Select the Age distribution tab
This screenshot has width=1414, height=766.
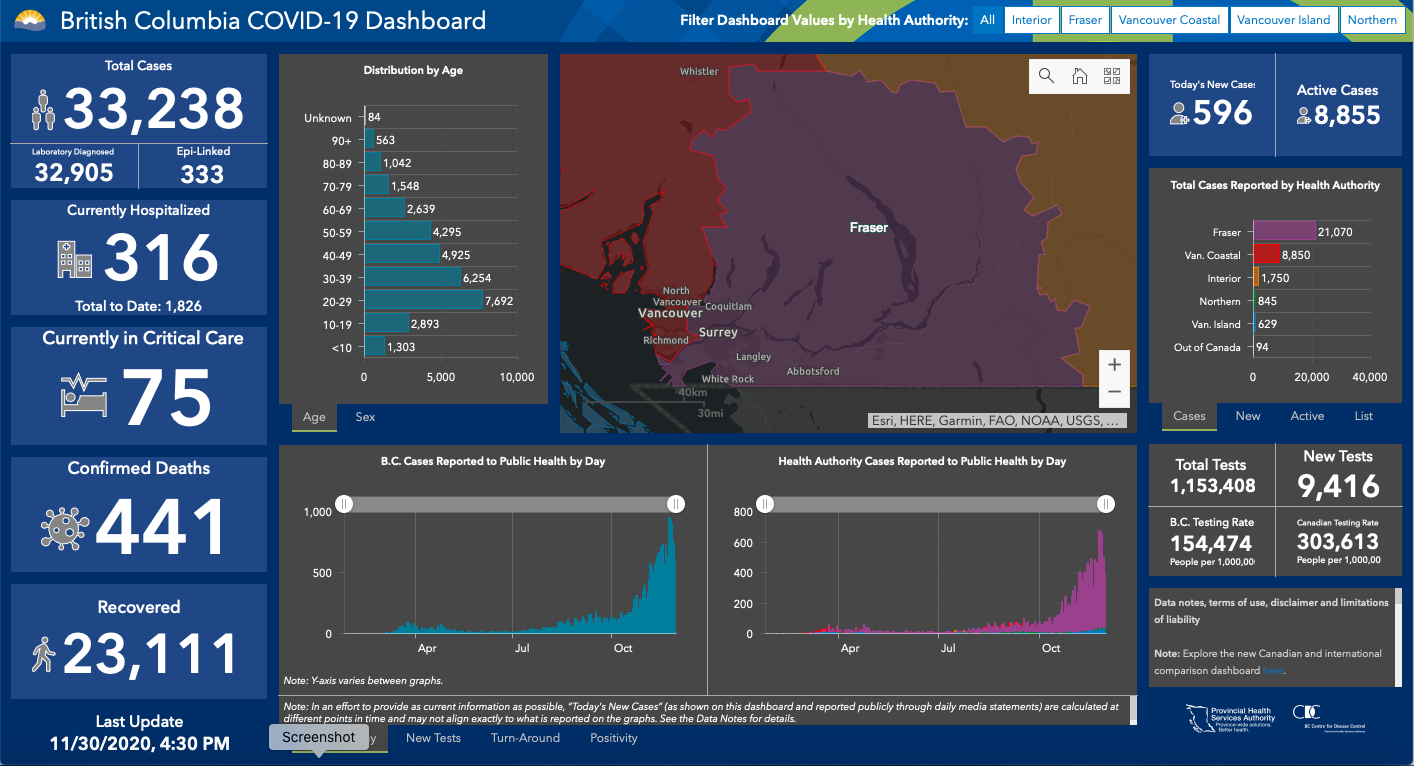pyautogui.click(x=314, y=417)
